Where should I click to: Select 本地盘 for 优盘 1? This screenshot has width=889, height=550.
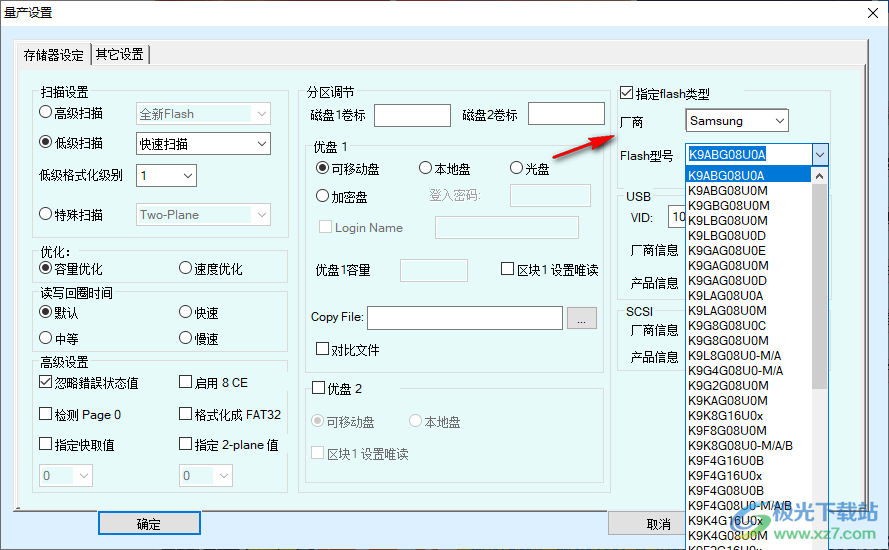tap(425, 168)
